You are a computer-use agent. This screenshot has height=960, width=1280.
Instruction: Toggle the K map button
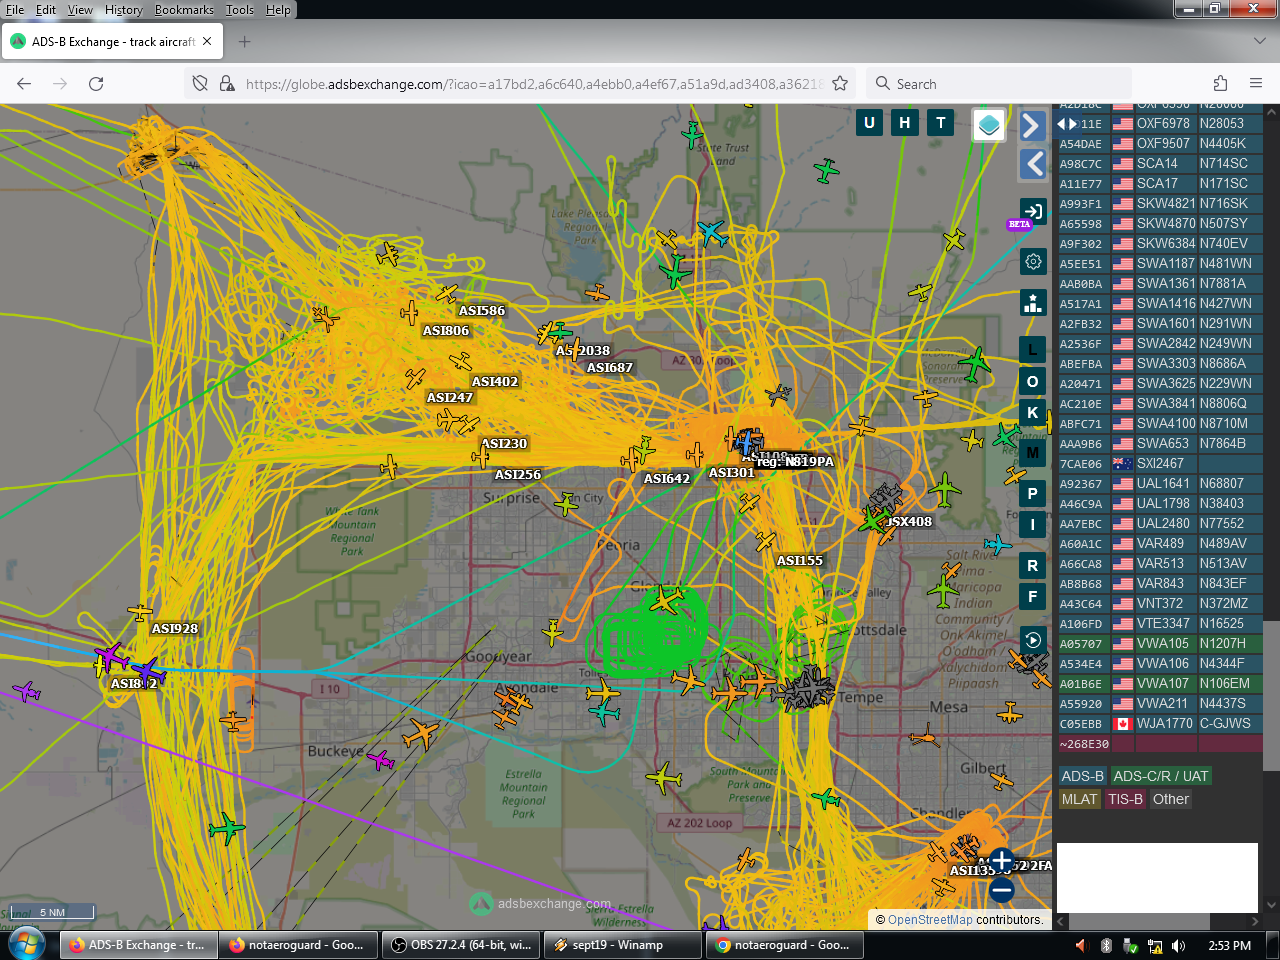(x=1033, y=412)
